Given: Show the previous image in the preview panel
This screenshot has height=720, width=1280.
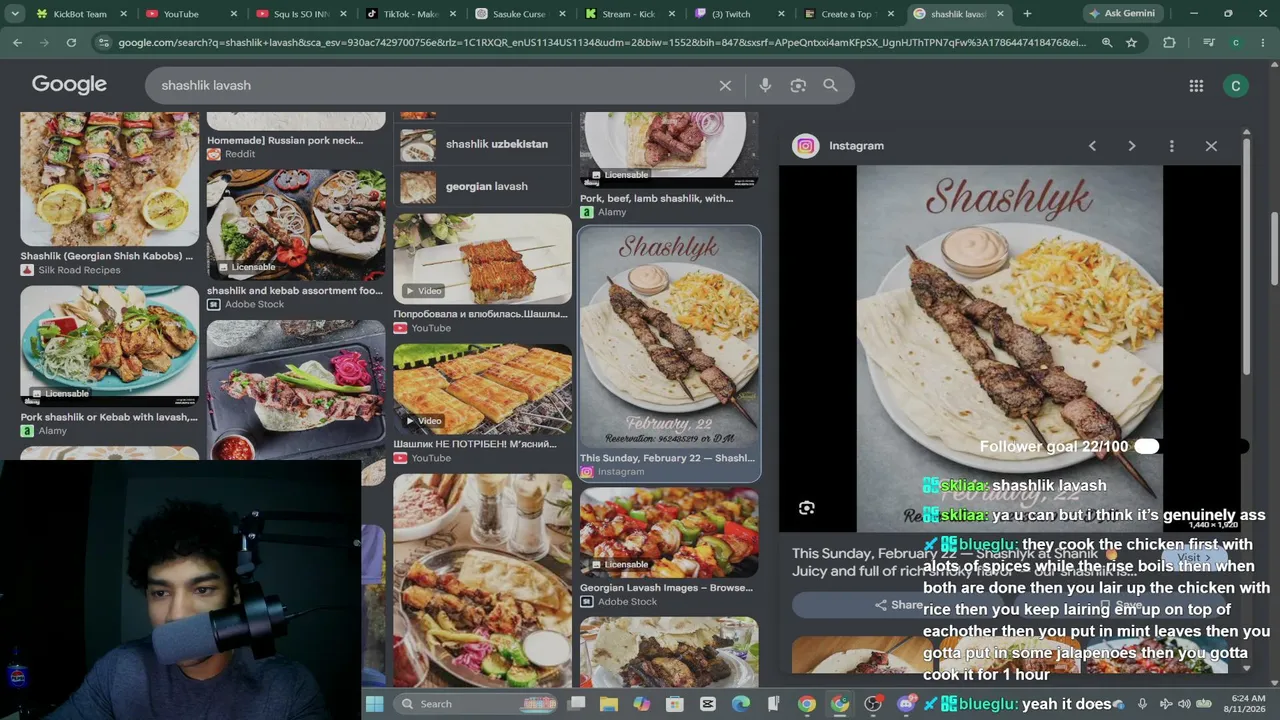Looking at the screenshot, I should click(x=1092, y=146).
